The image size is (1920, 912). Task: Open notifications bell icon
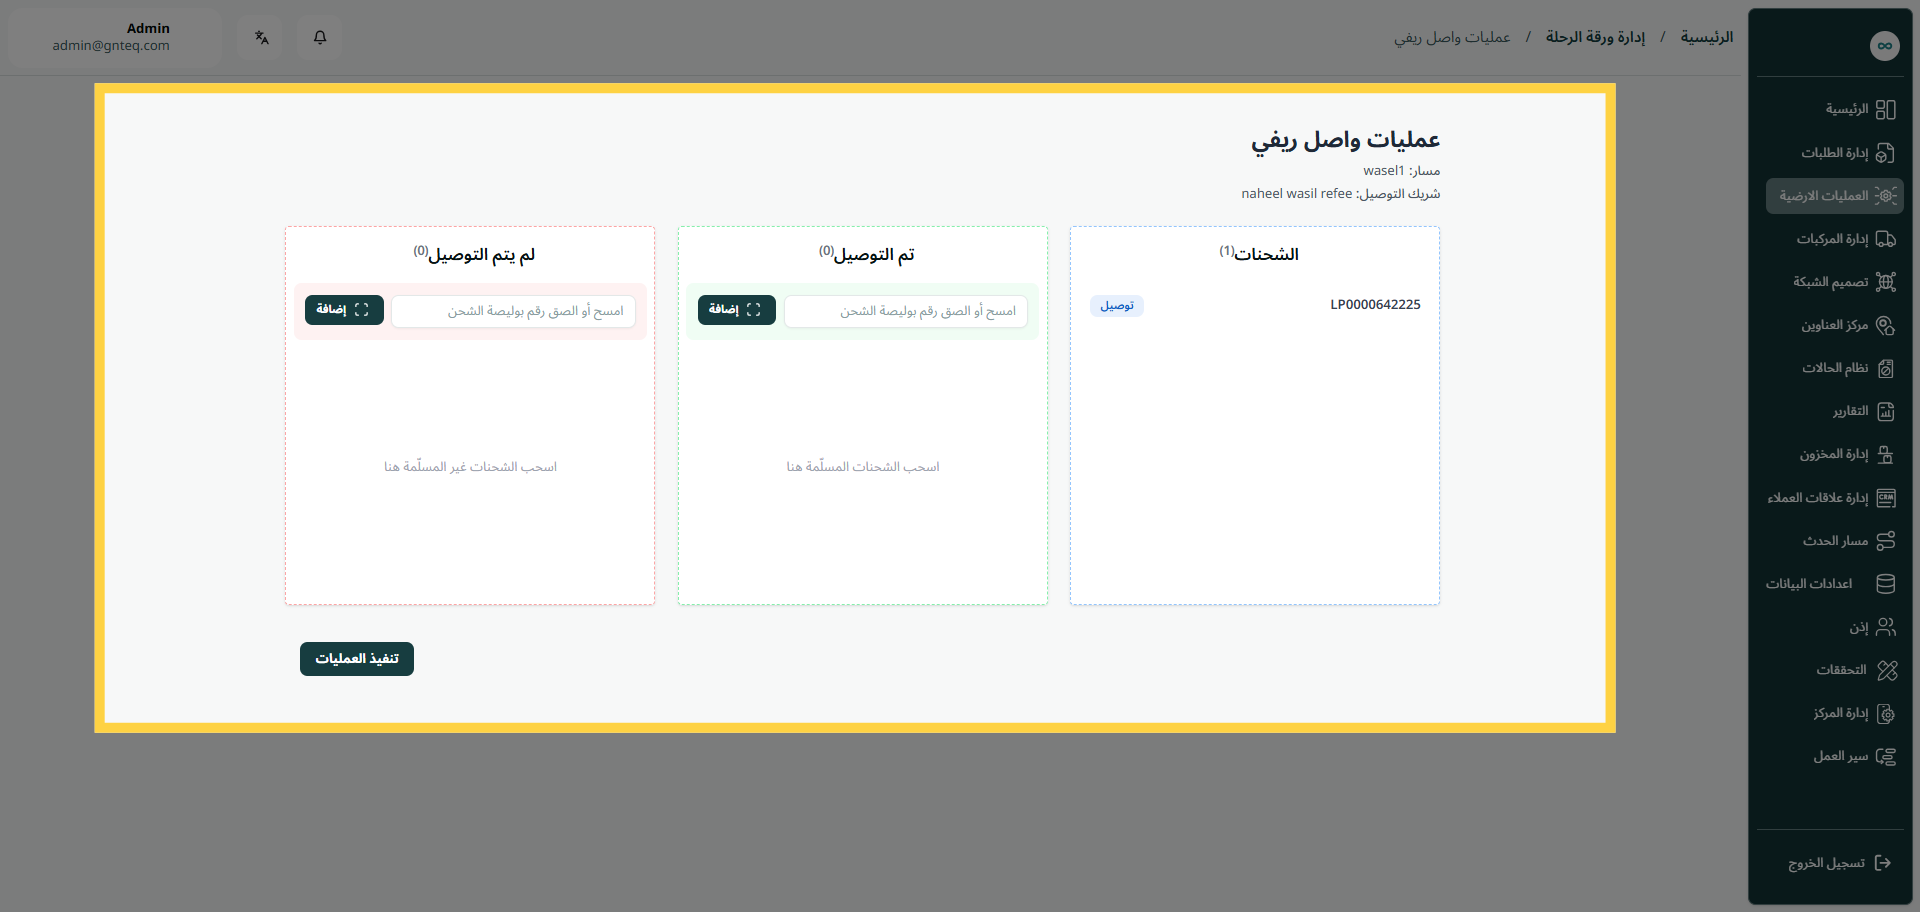tap(320, 37)
